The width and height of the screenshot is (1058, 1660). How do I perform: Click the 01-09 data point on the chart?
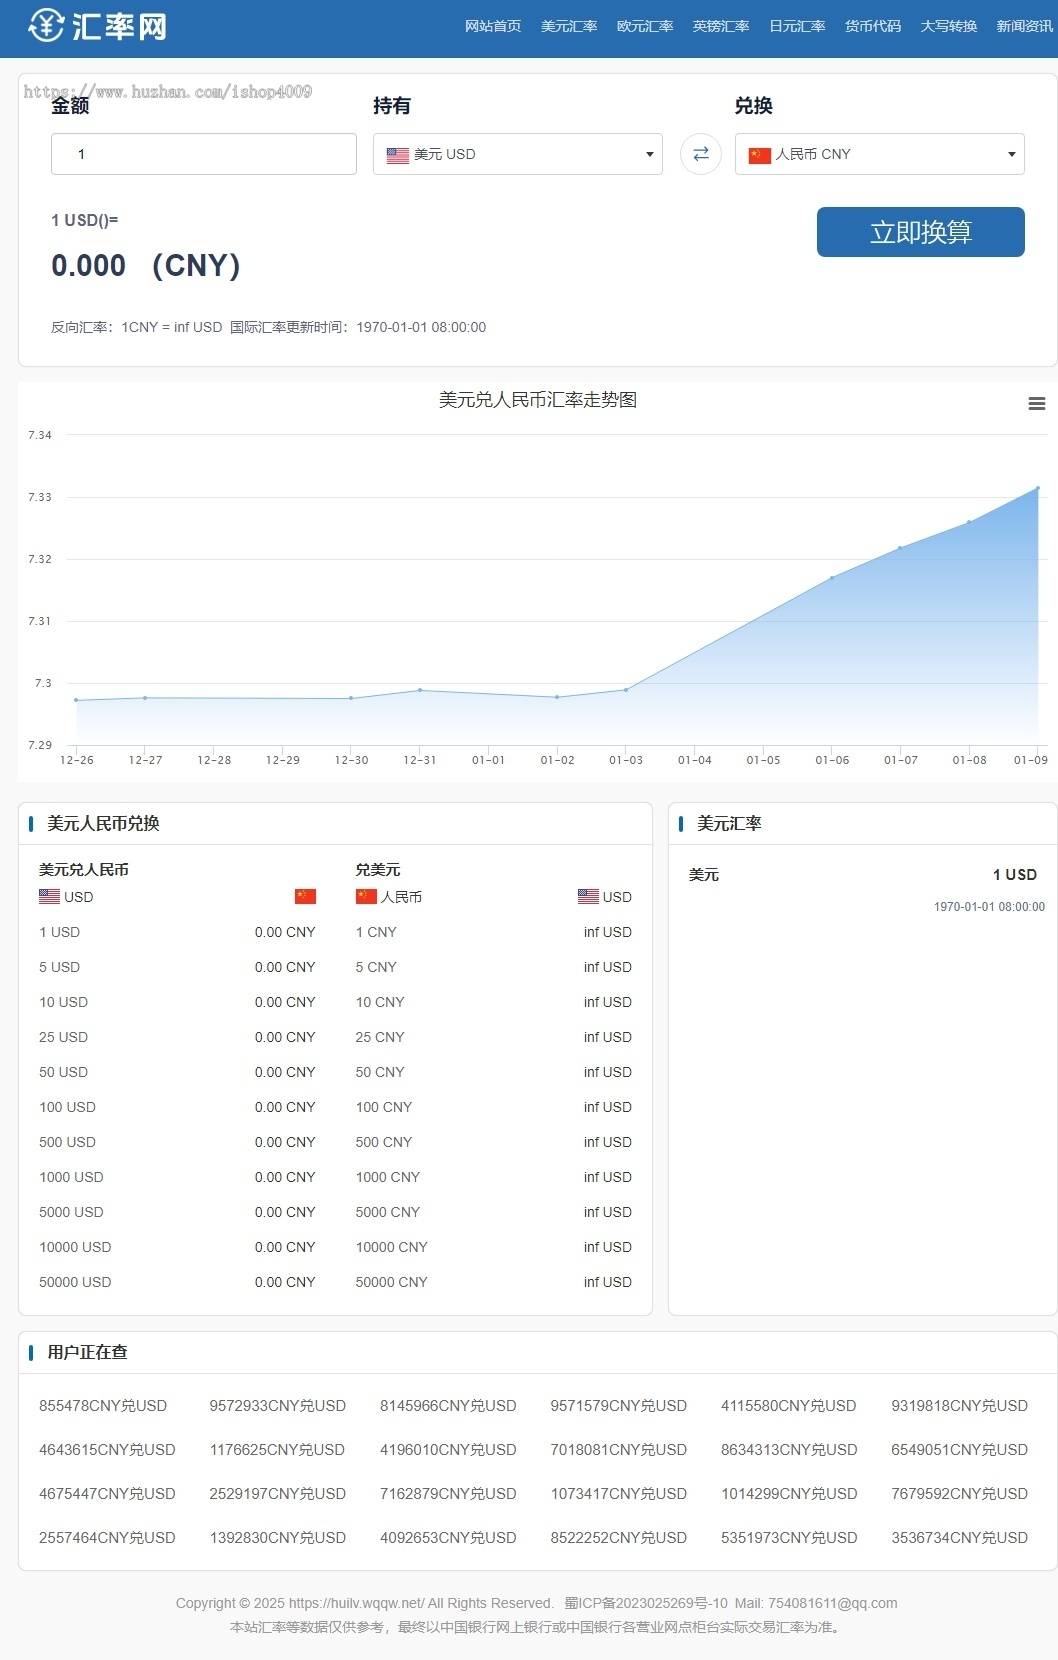coord(1038,488)
